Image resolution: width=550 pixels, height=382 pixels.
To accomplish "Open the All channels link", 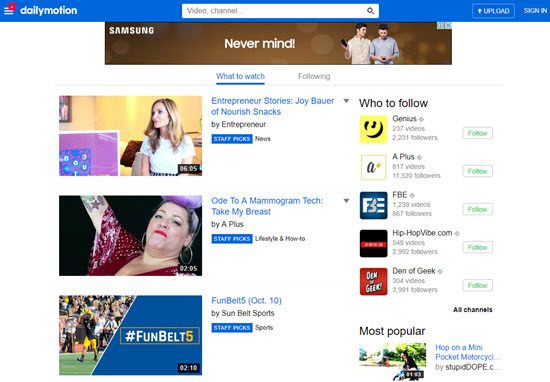I will tap(472, 310).
